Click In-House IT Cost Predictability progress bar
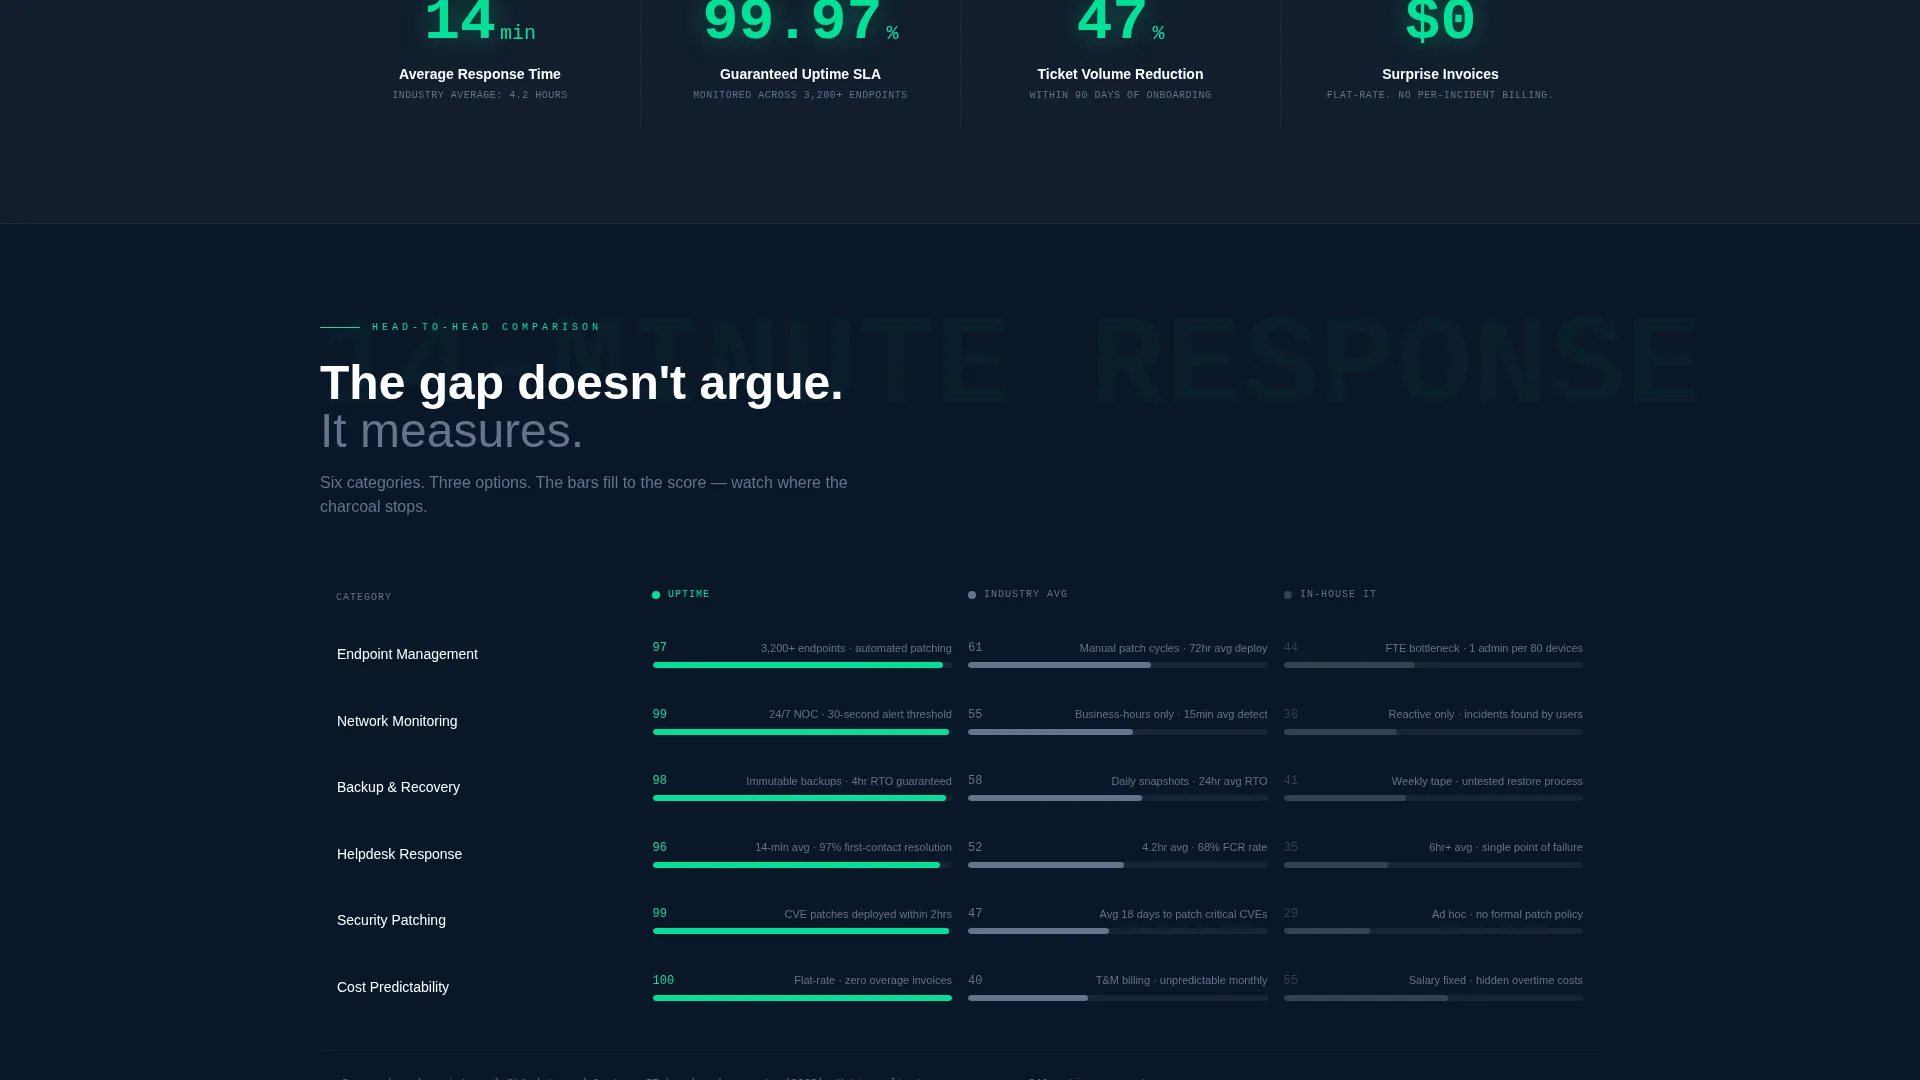Viewport: 1920px width, 1080px height. 1433,998
